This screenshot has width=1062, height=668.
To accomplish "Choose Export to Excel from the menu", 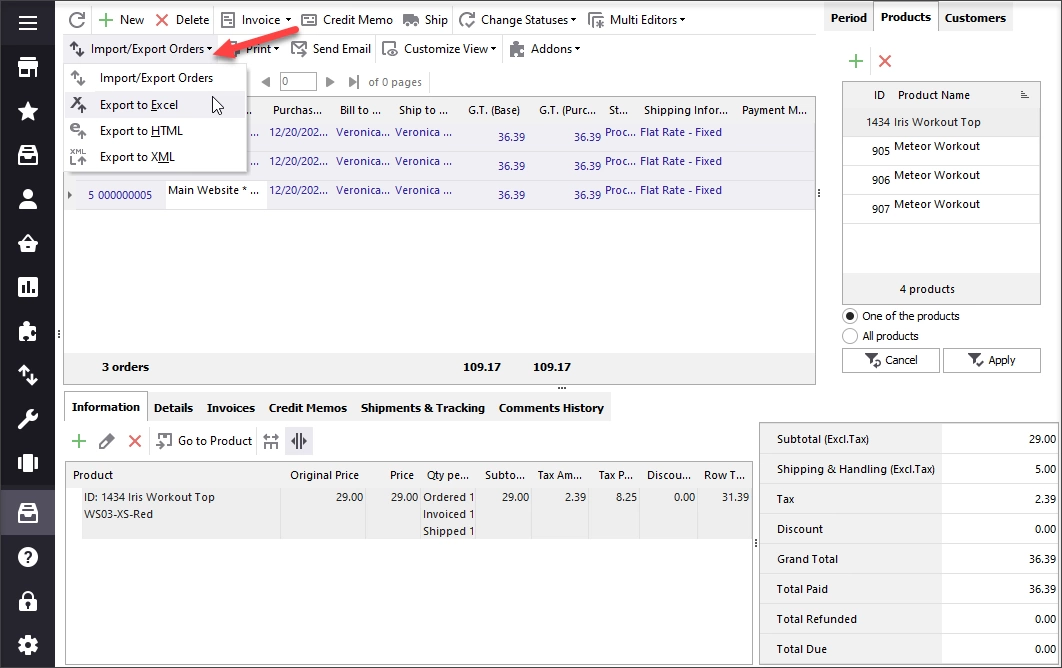I will (156, 105).
